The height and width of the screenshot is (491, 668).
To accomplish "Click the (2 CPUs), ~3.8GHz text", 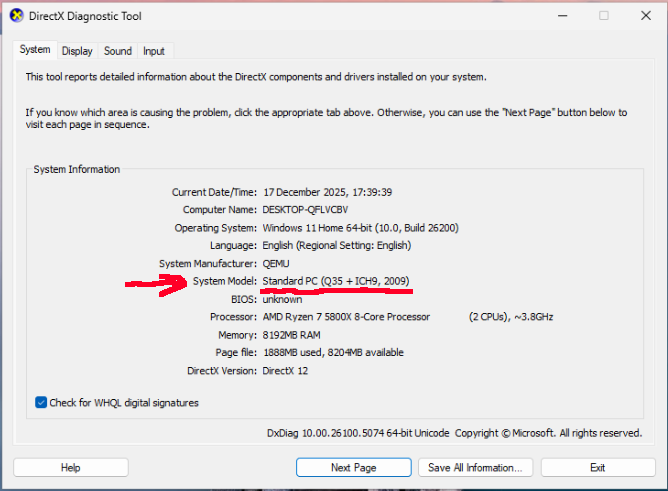I will pyautogui.click(x=511, y=317).
